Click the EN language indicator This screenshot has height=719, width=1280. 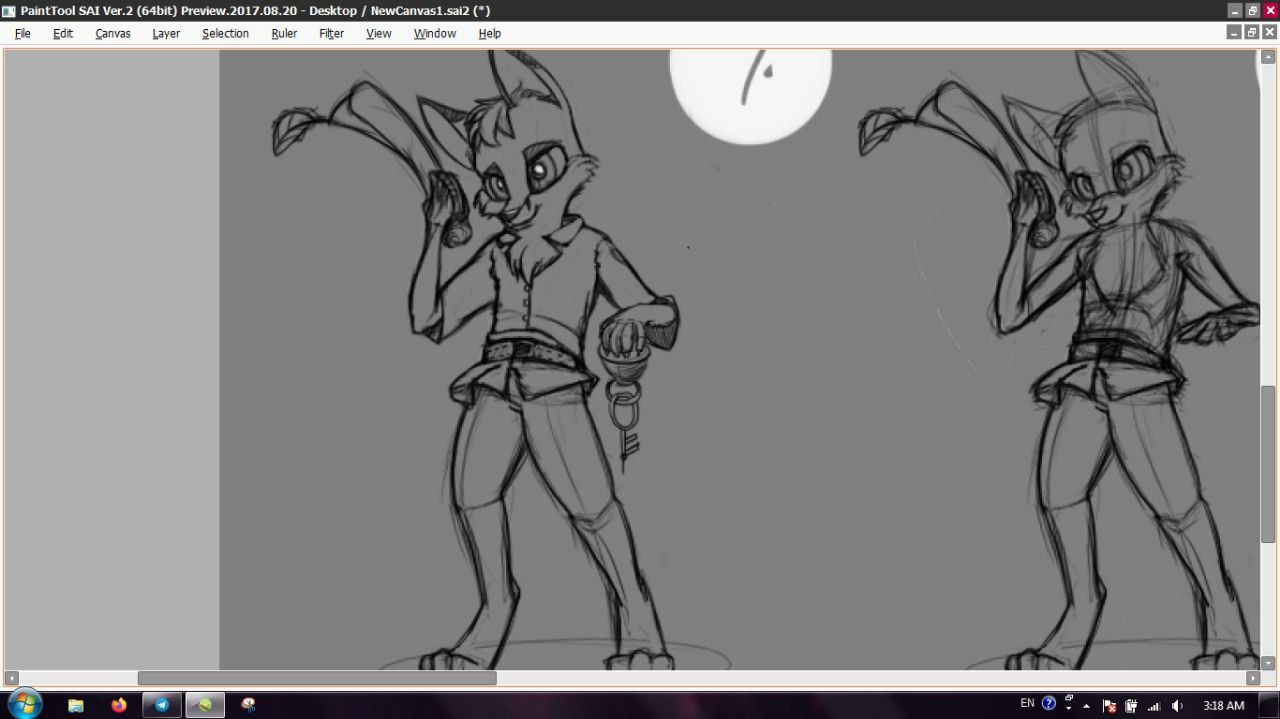(1027, 704)
